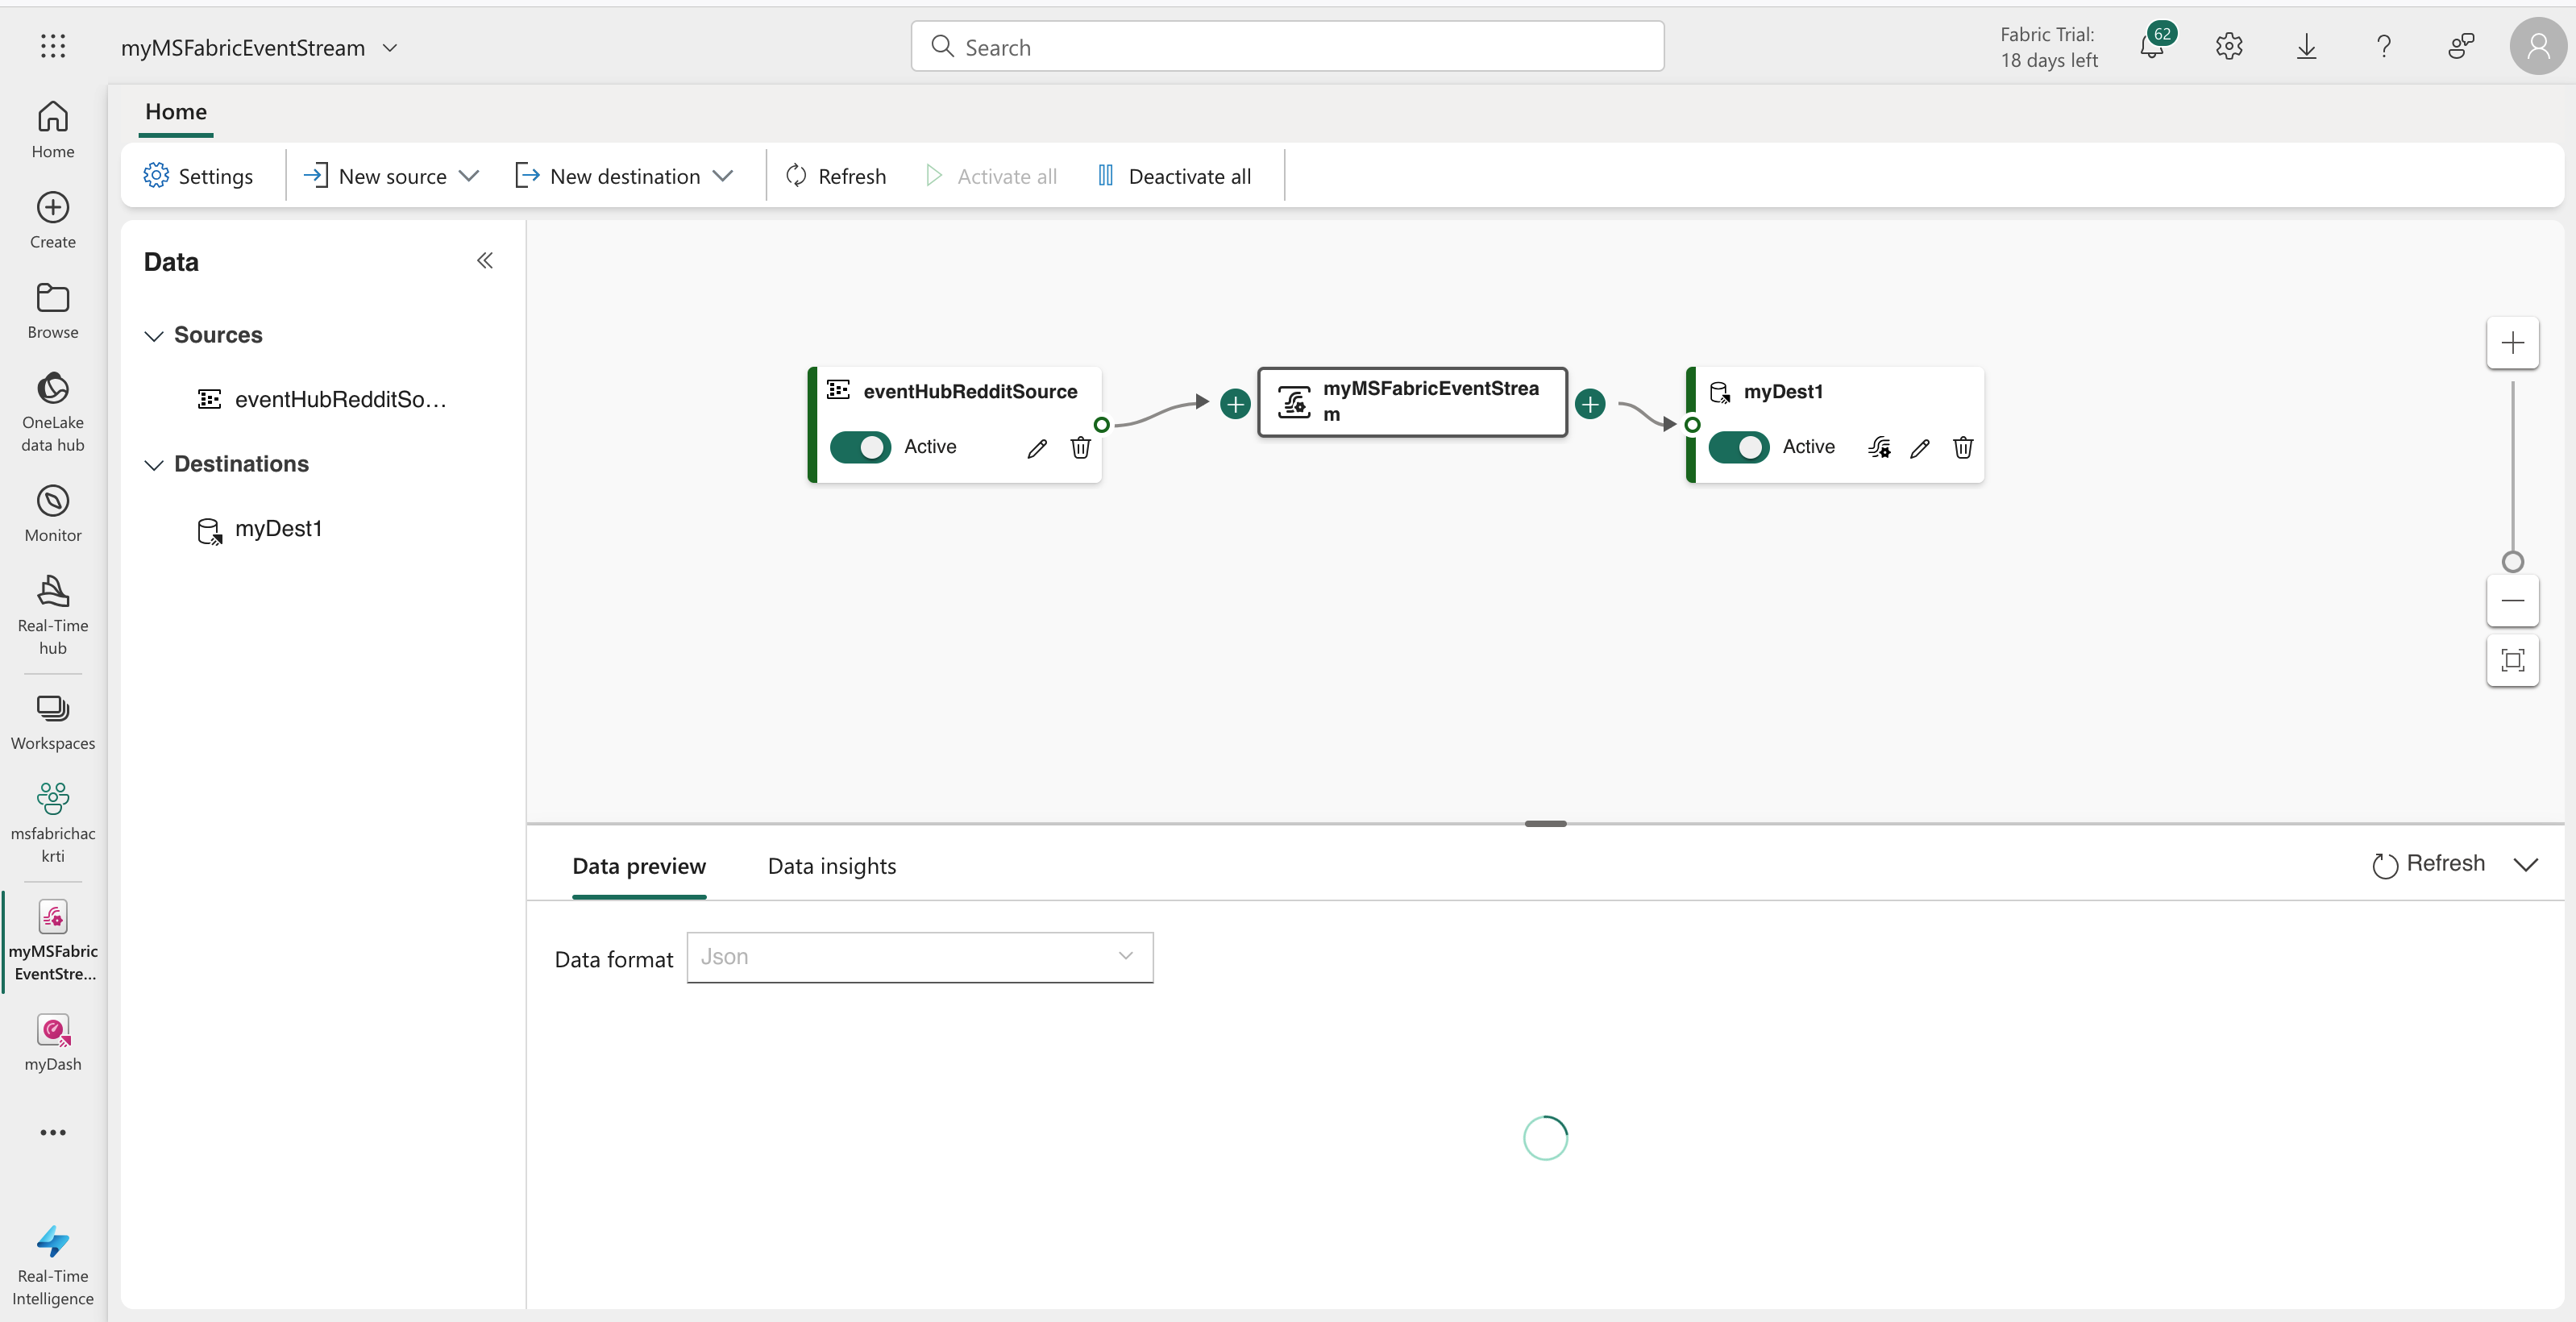Collapse the Sources tree section

pos(154,336)
